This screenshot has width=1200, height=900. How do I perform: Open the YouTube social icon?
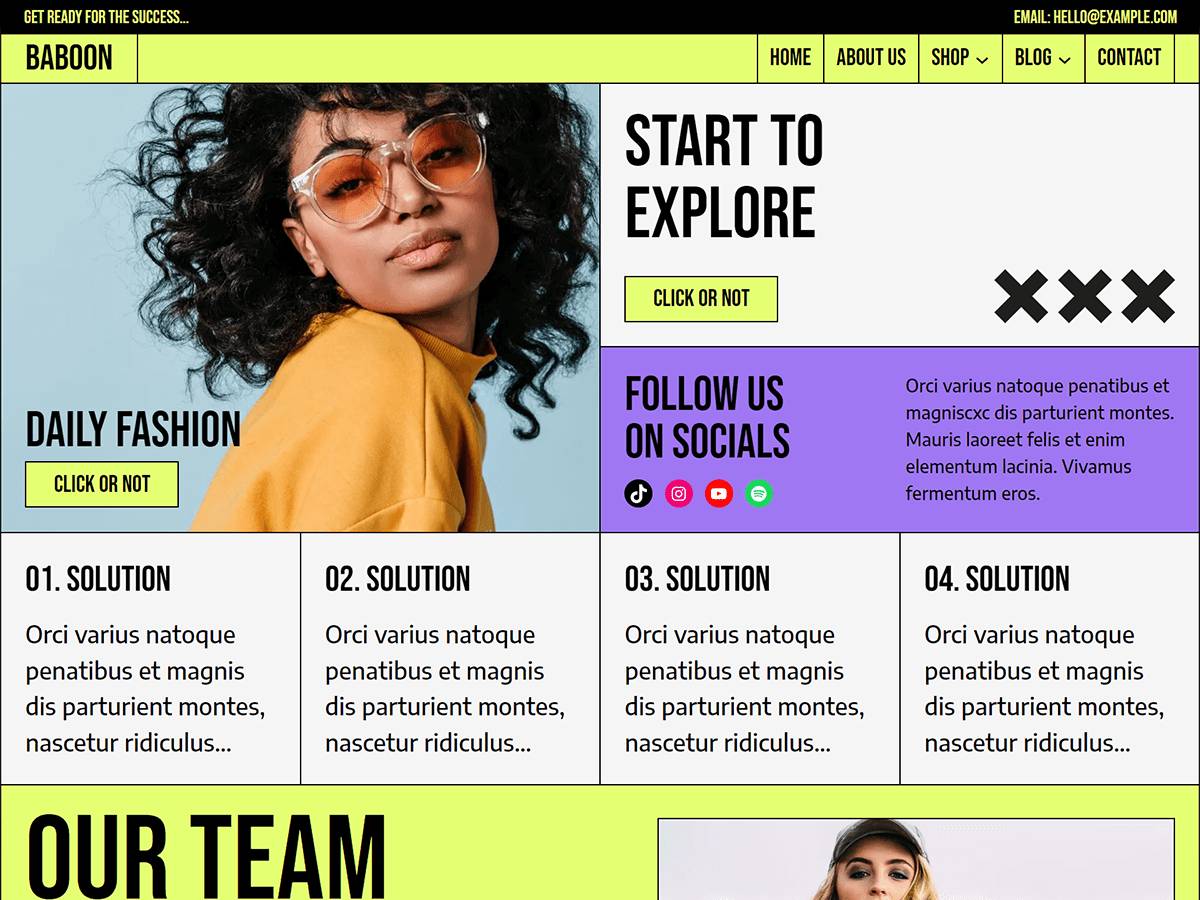(x=719, y=493)
